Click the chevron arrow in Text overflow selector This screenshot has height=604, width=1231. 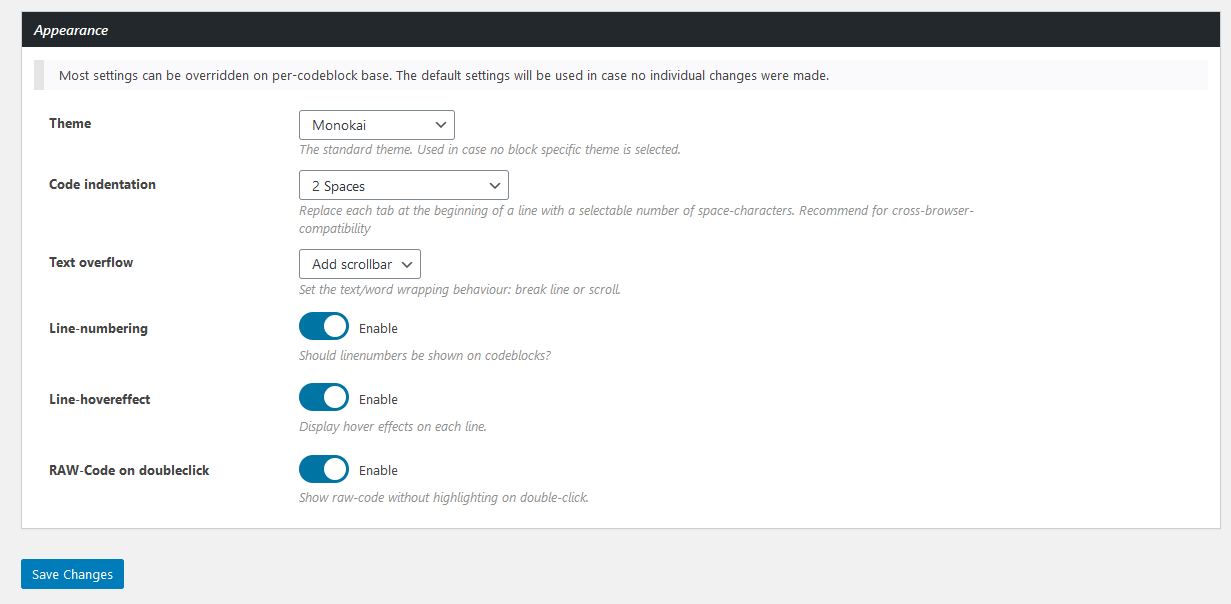[x=406, y=264]
